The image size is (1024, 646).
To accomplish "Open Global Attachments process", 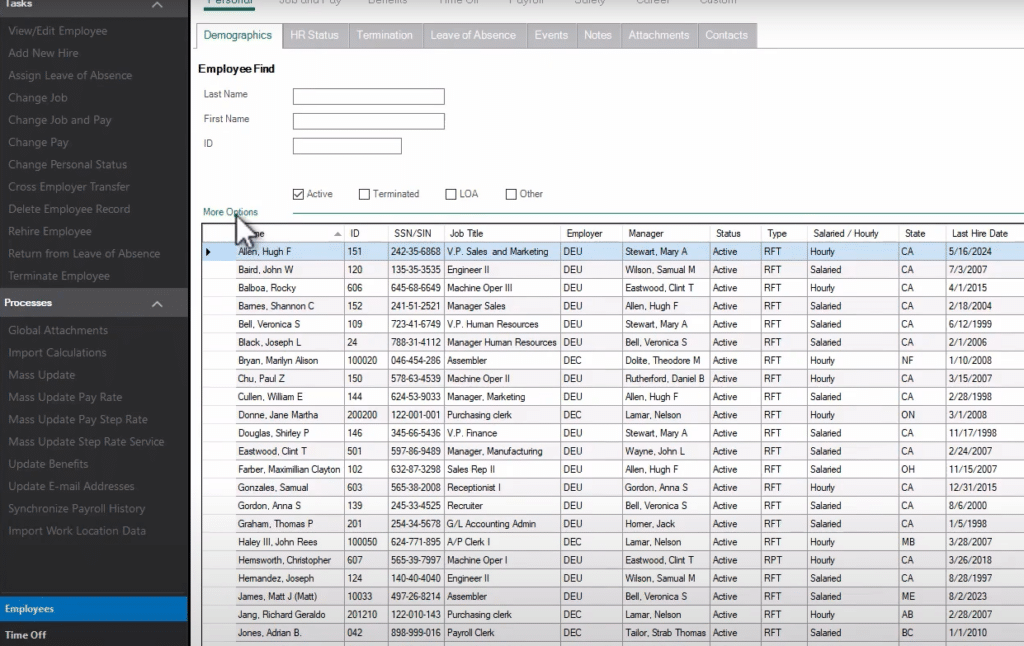I will tap(58, 331).
